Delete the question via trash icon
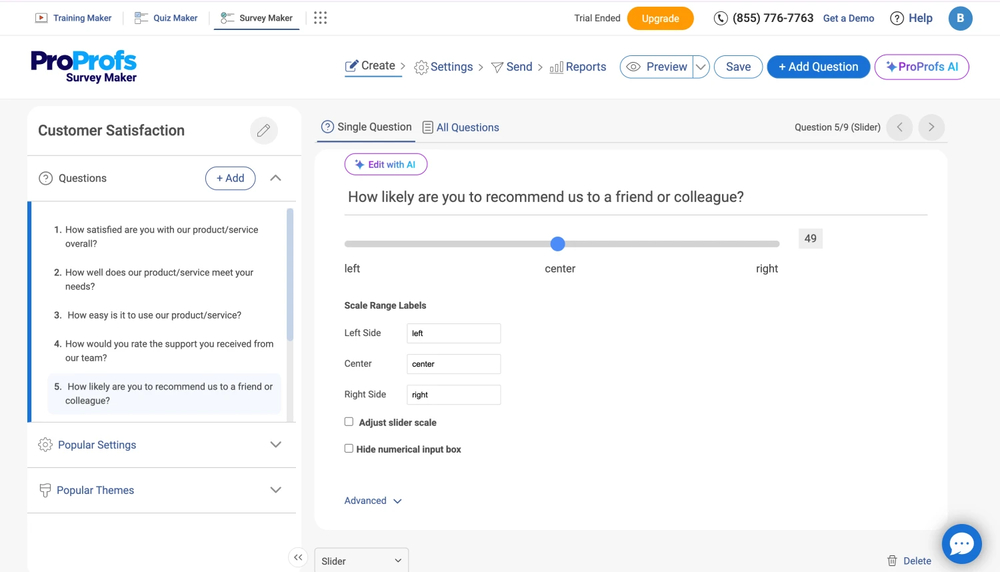This screenshot has height=572, width=1000. pyautogui.click(x=892, y=561)
